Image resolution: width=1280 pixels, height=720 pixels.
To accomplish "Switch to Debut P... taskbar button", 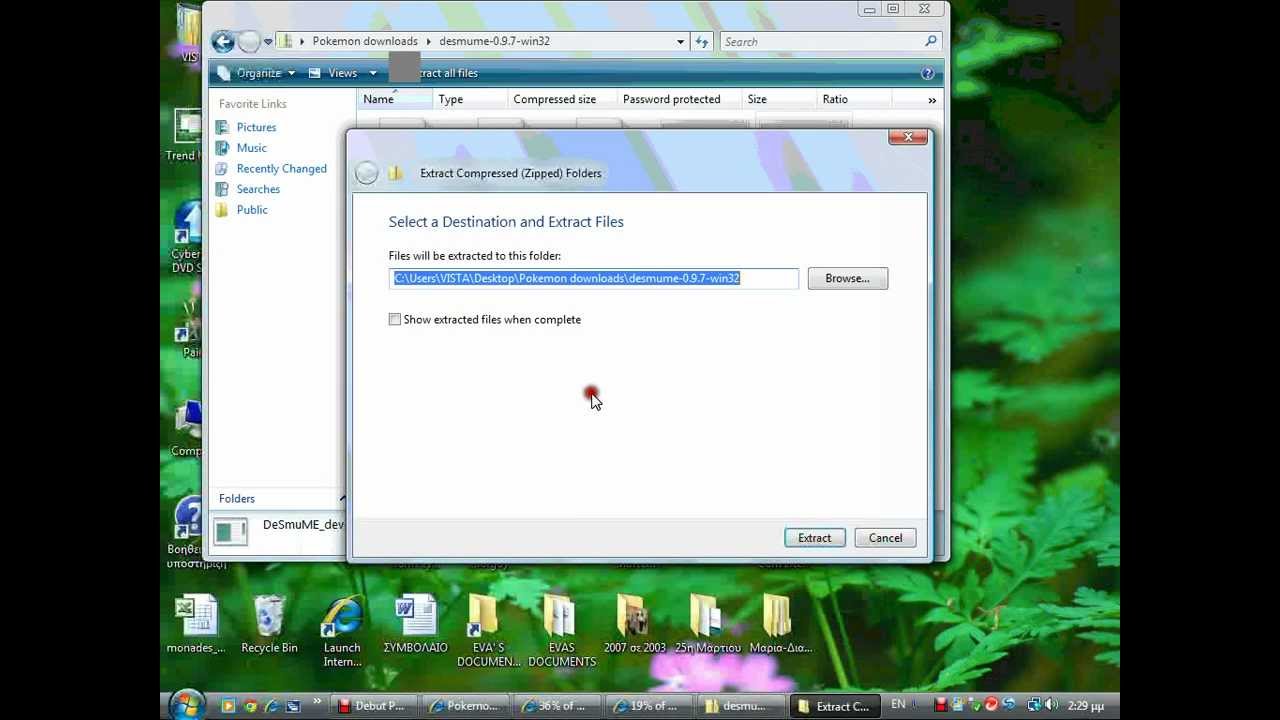I will coord(372,706).
